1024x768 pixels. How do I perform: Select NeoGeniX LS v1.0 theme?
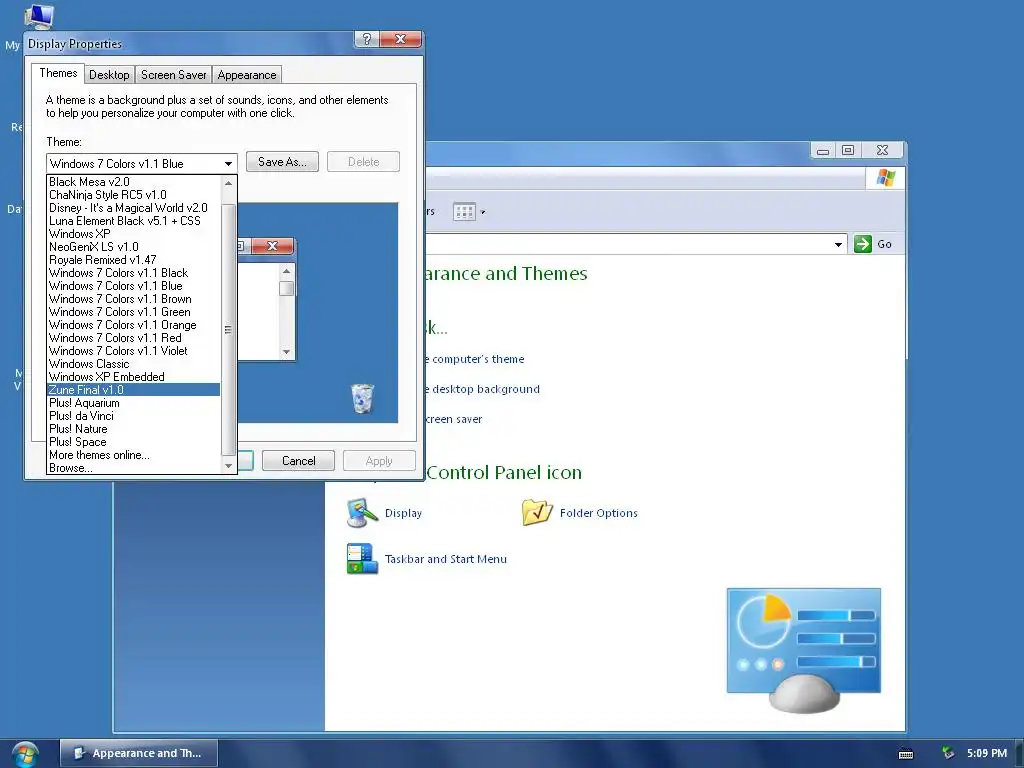[134, 247]
